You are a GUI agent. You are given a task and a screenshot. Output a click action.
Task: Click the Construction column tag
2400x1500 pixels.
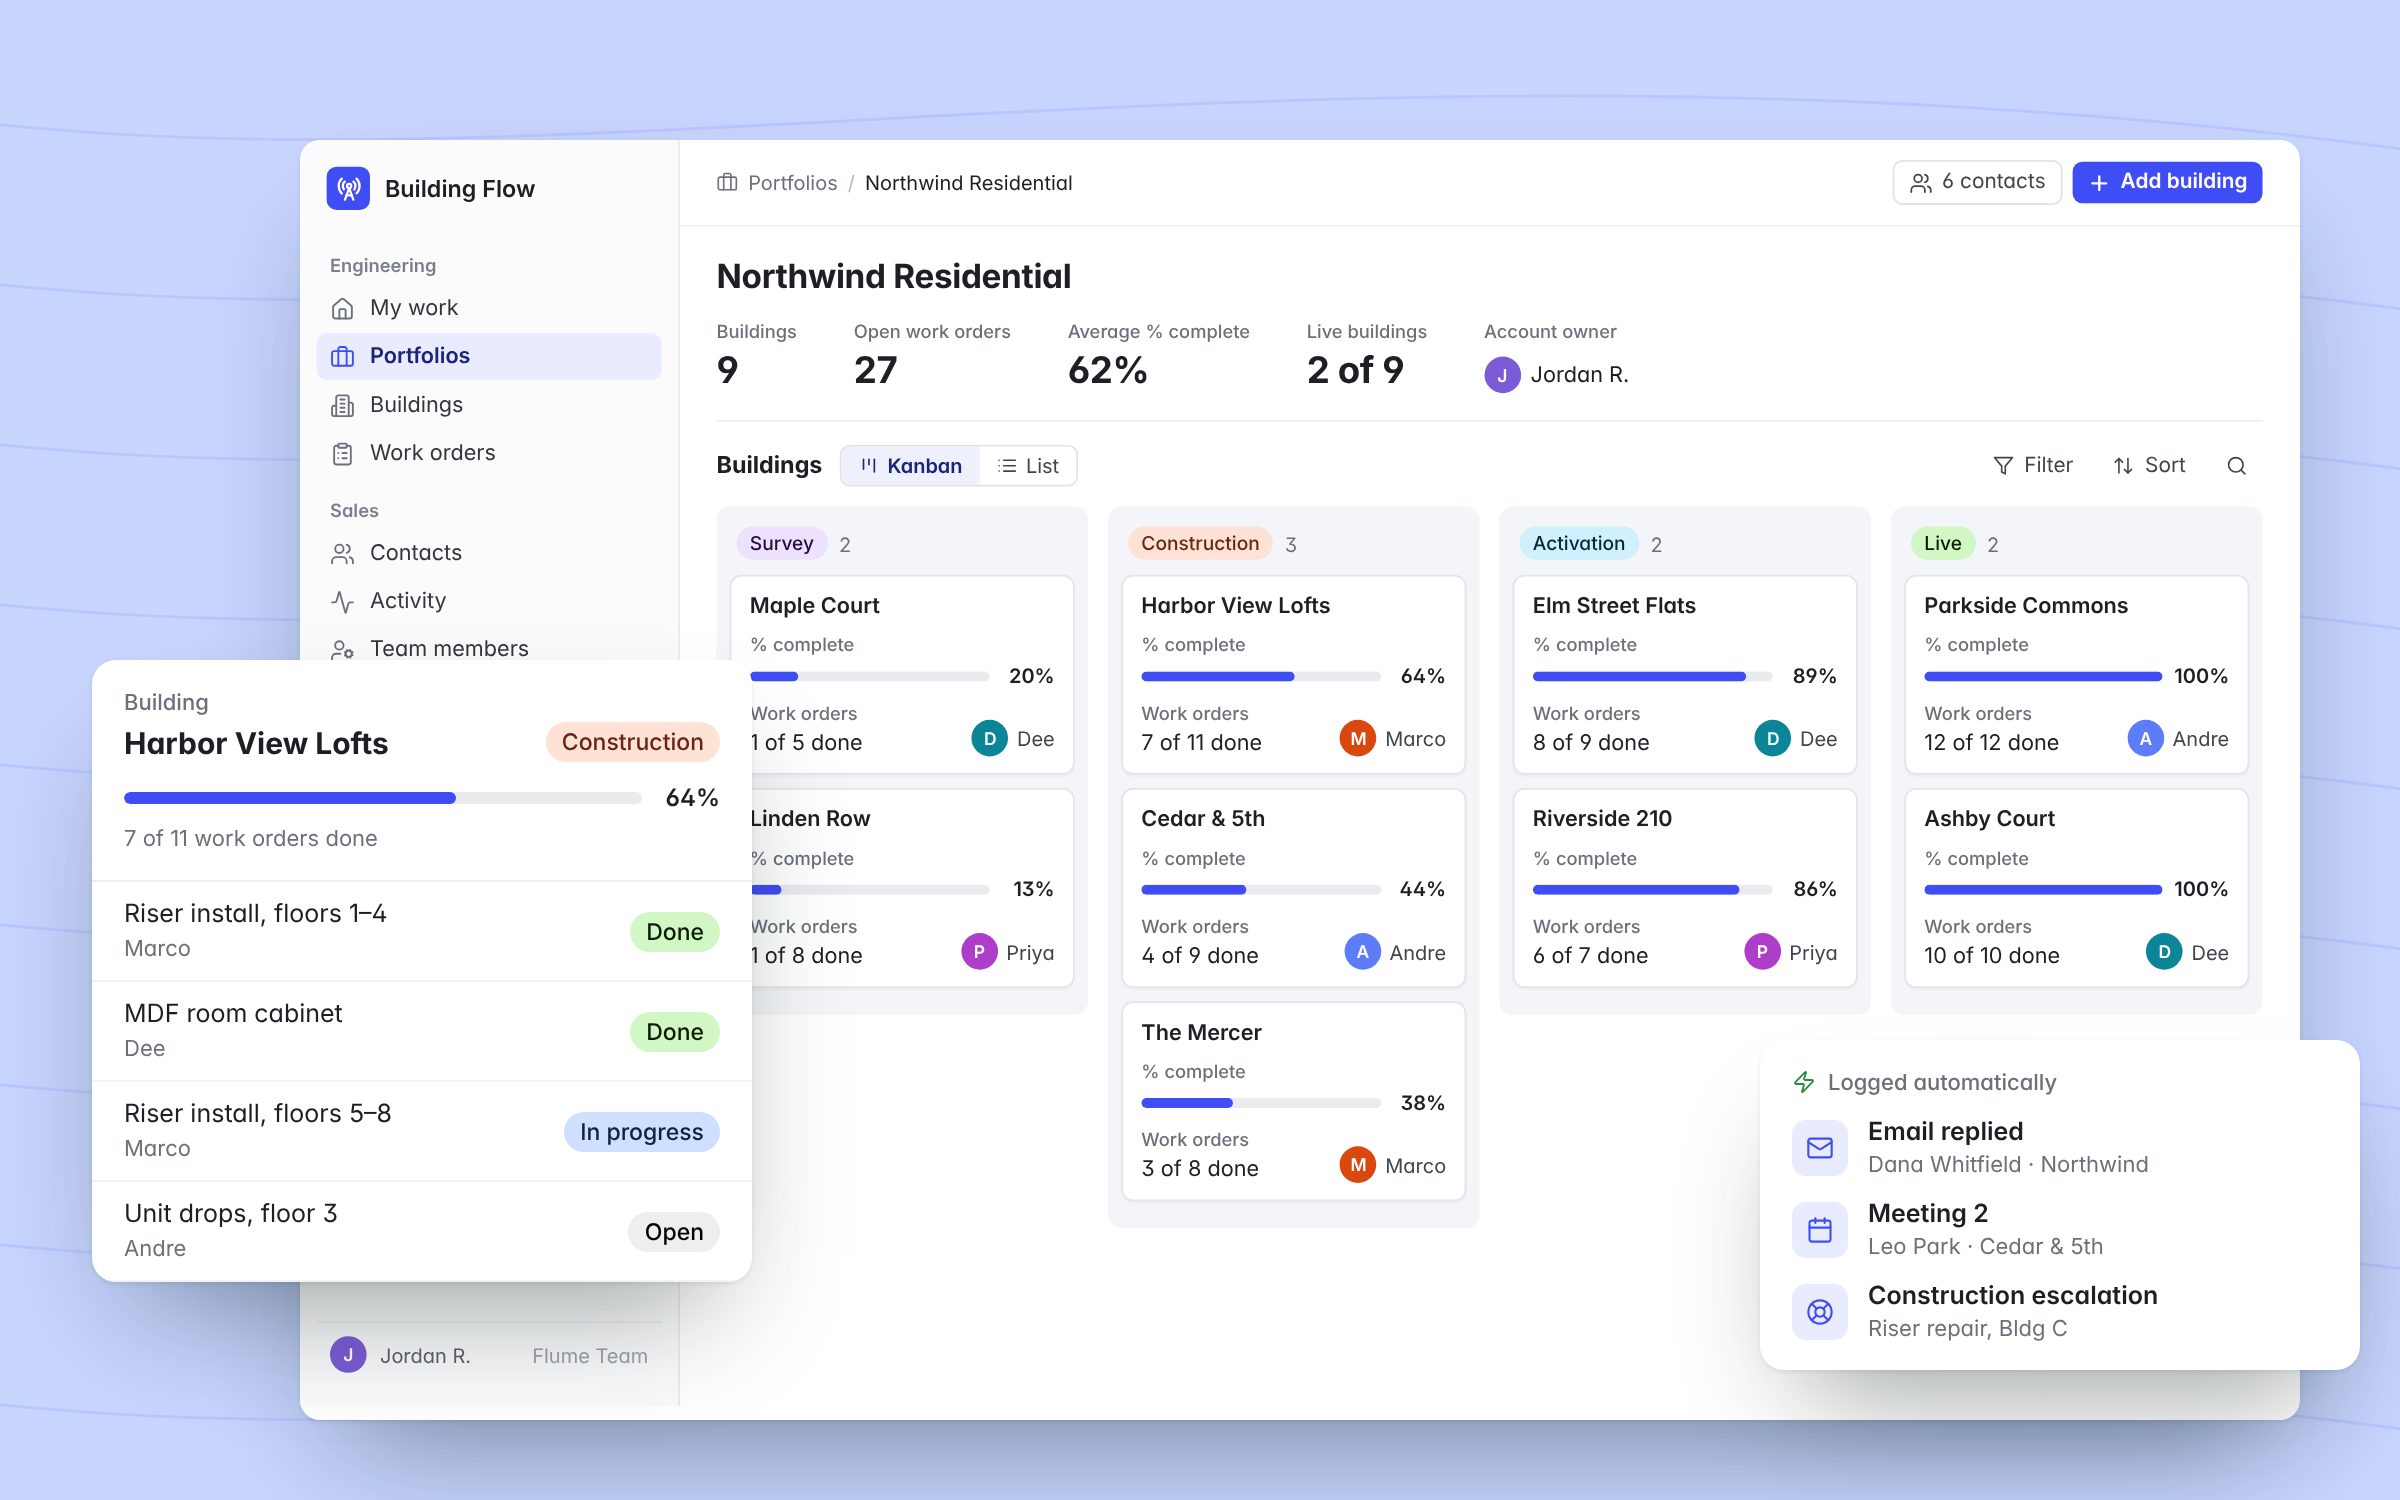1200,543
